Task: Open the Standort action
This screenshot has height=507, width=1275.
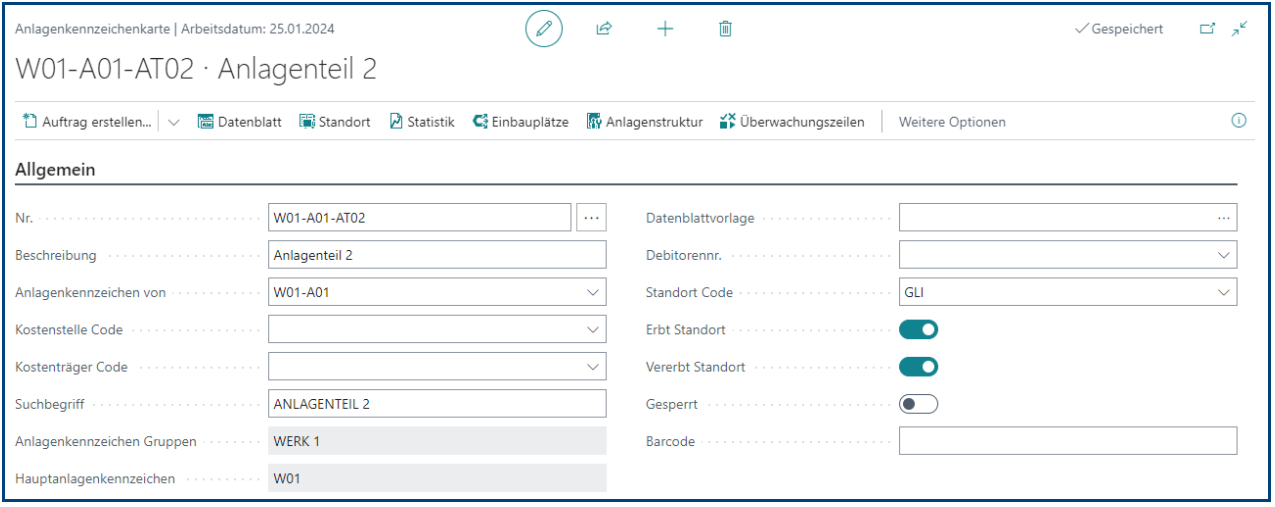Action: pos(335,122)
